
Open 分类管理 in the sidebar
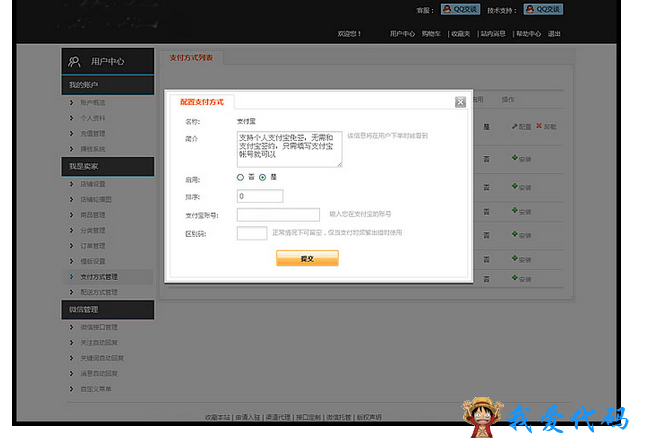(x=93, y=230)
